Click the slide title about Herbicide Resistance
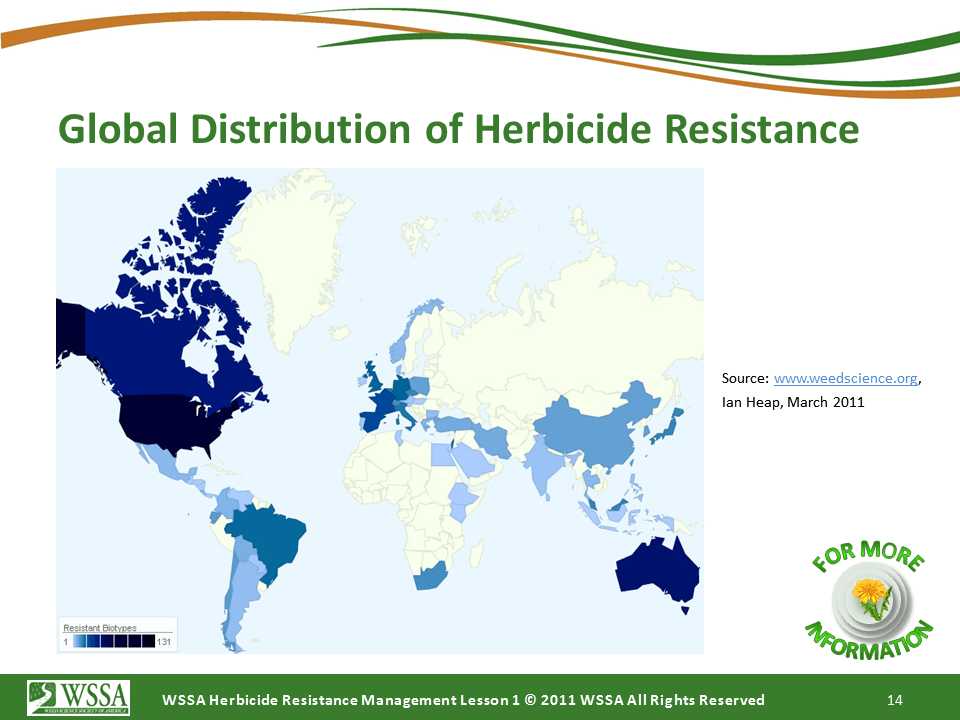Screen dimensions: 960x720 click(458, 130)
